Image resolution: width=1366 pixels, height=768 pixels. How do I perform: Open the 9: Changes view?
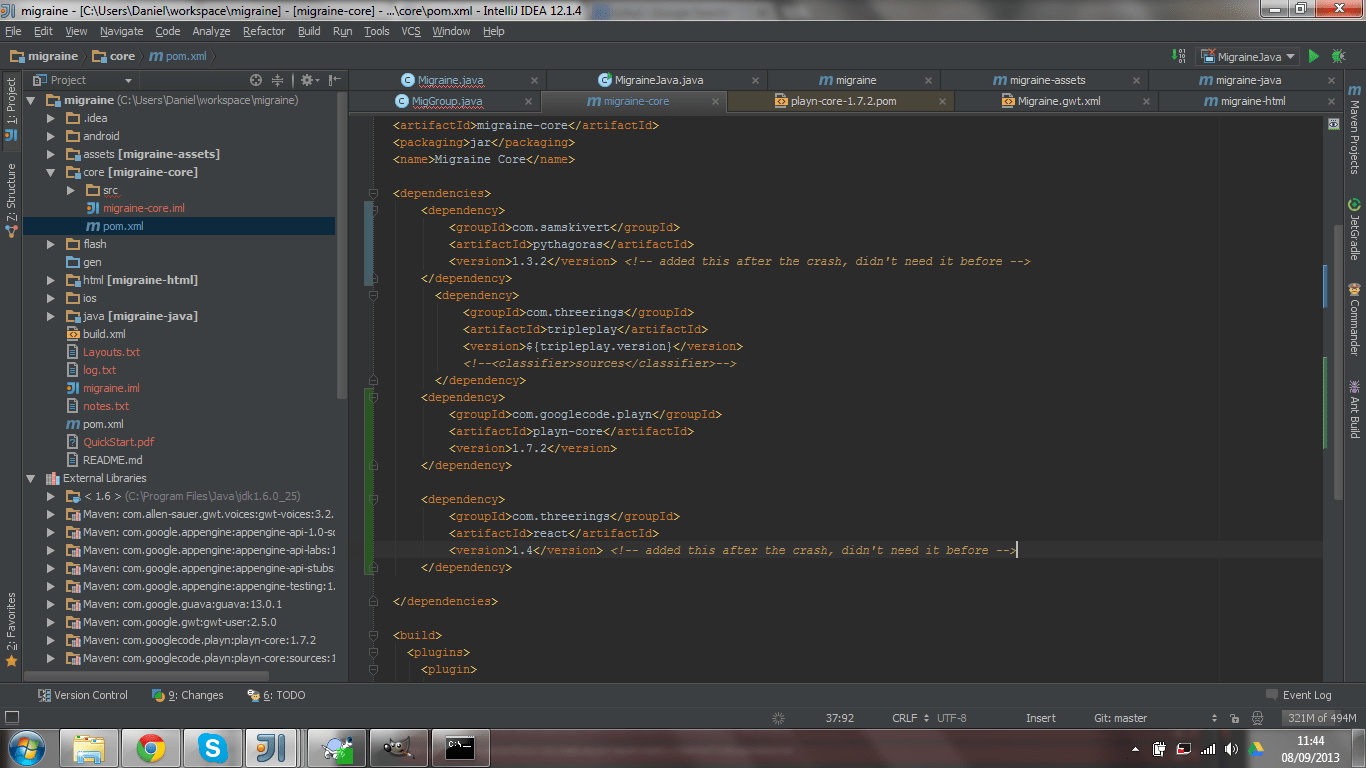(x=194, y=694)
